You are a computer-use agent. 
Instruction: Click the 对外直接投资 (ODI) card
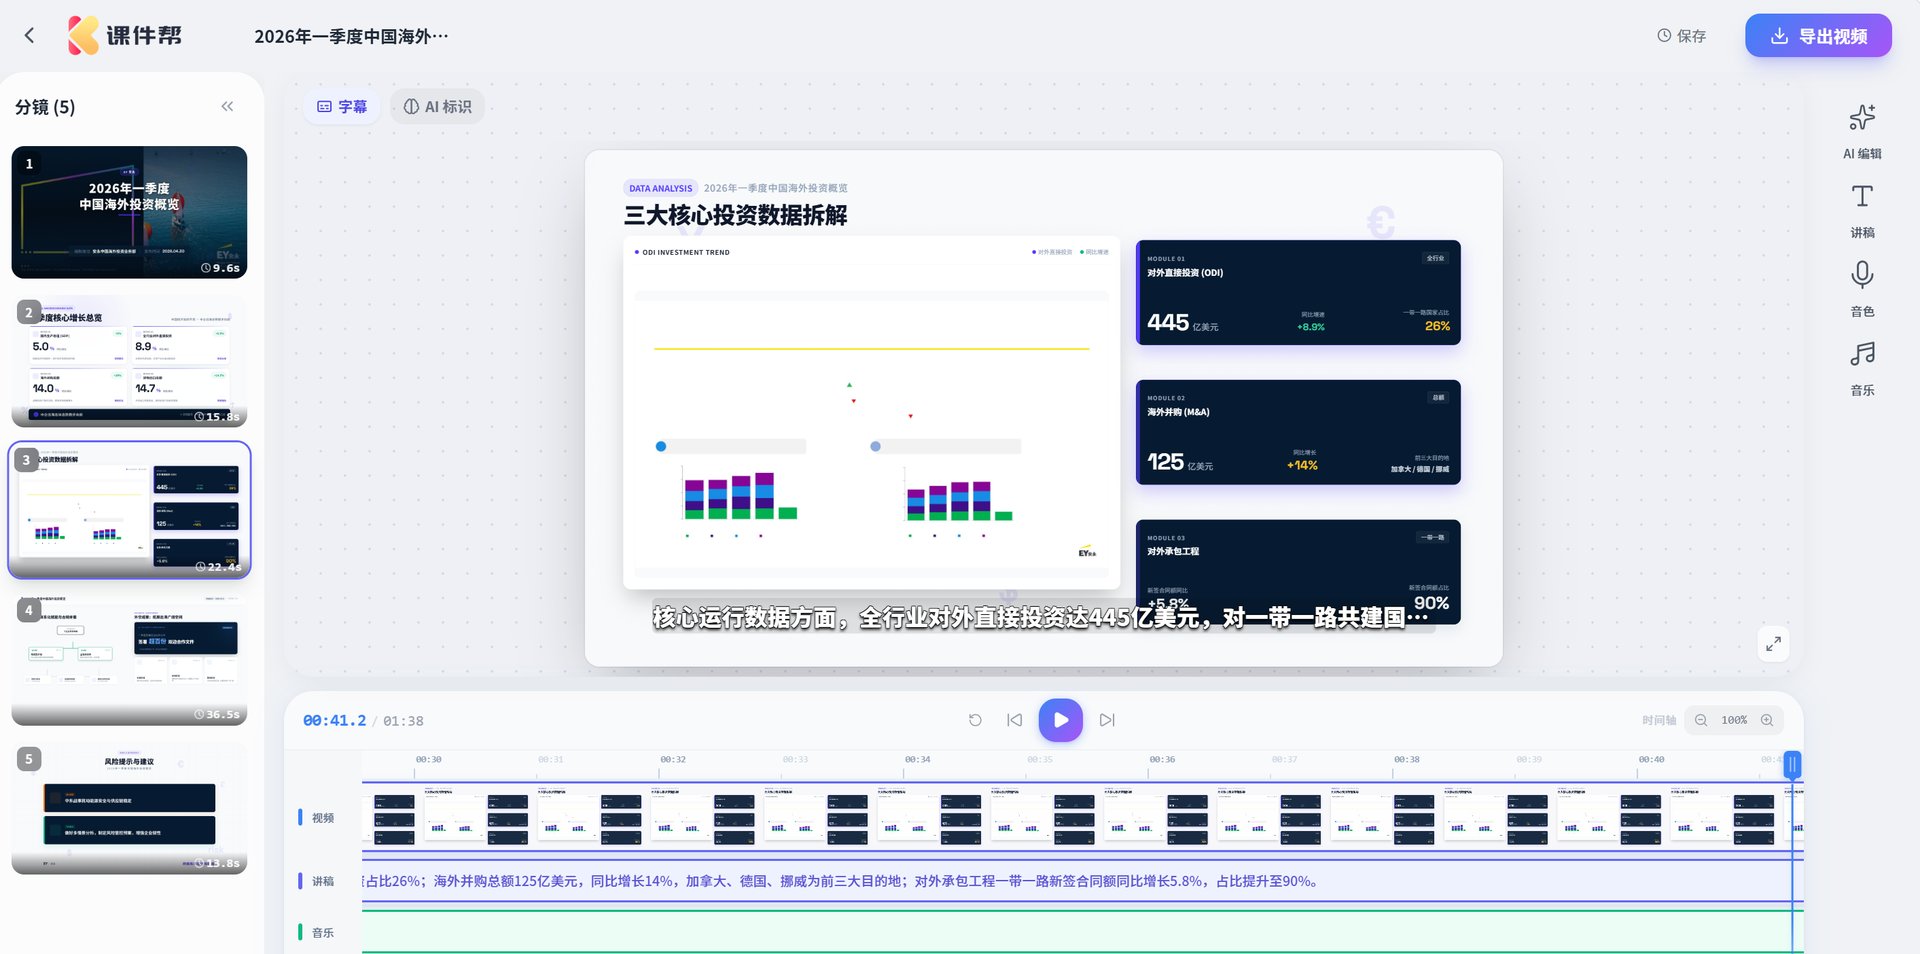[x=1298, y=292]
